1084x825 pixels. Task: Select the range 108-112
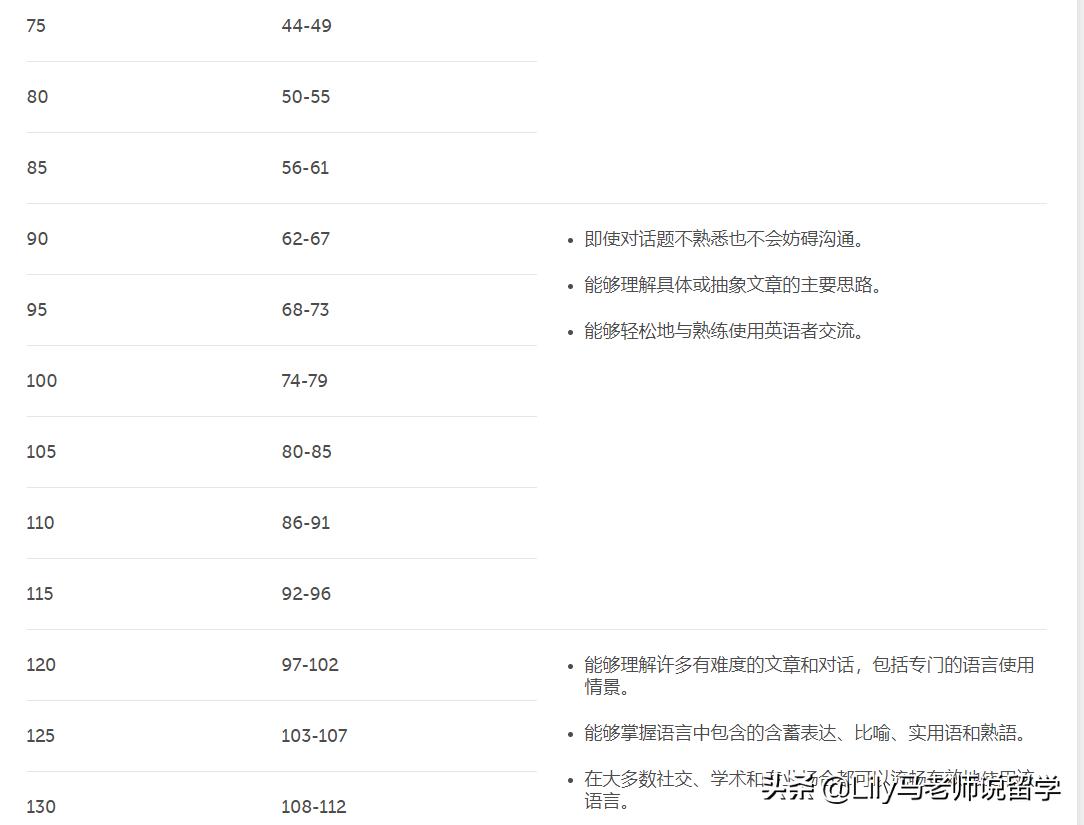[313, 807]
